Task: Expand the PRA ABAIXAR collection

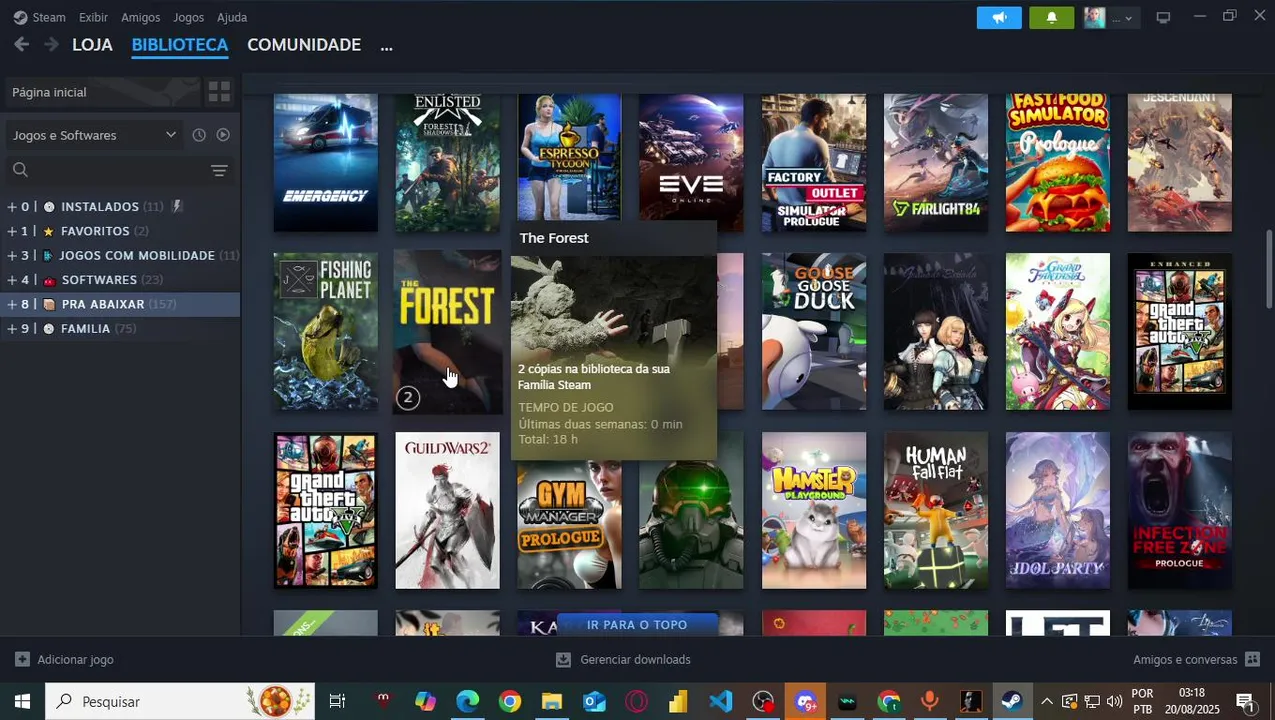Action: (12, 304)
